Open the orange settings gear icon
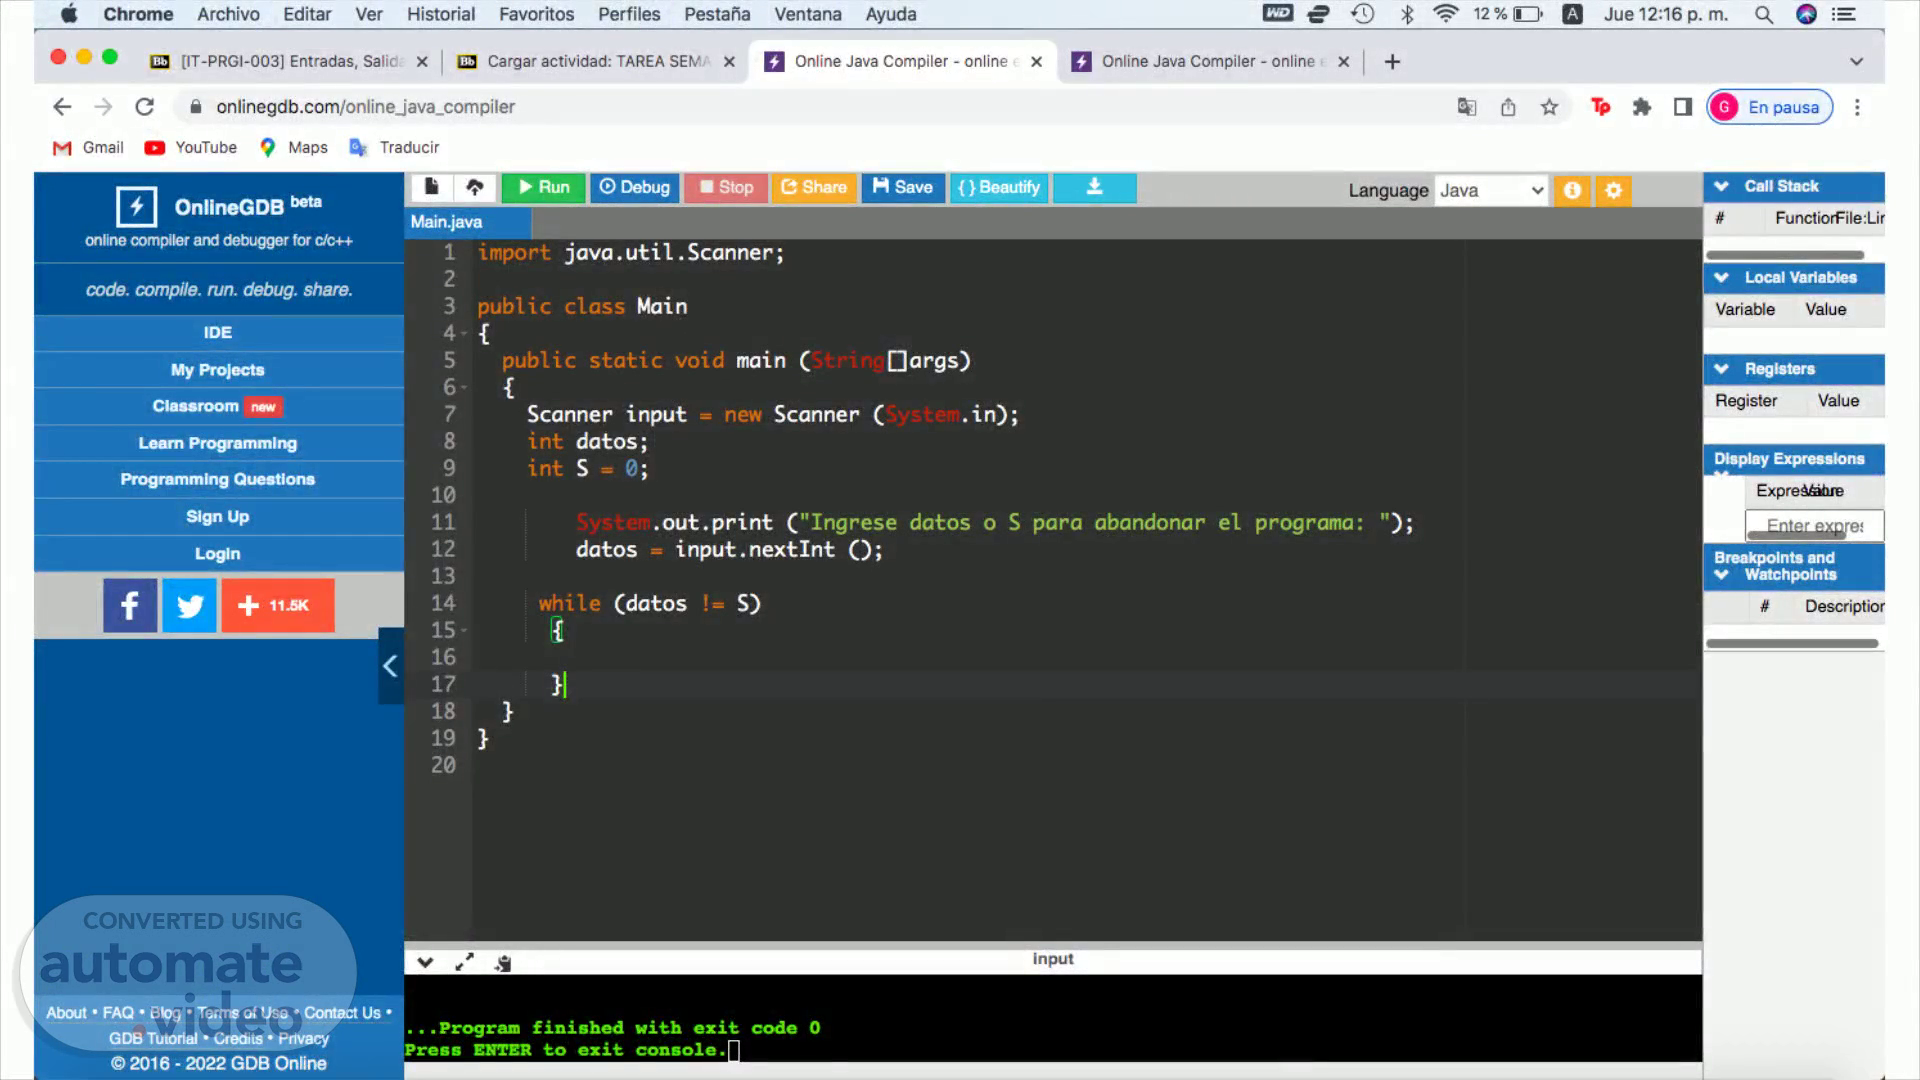Viewport: 1920px width, 1080px height. (1613, 190)
